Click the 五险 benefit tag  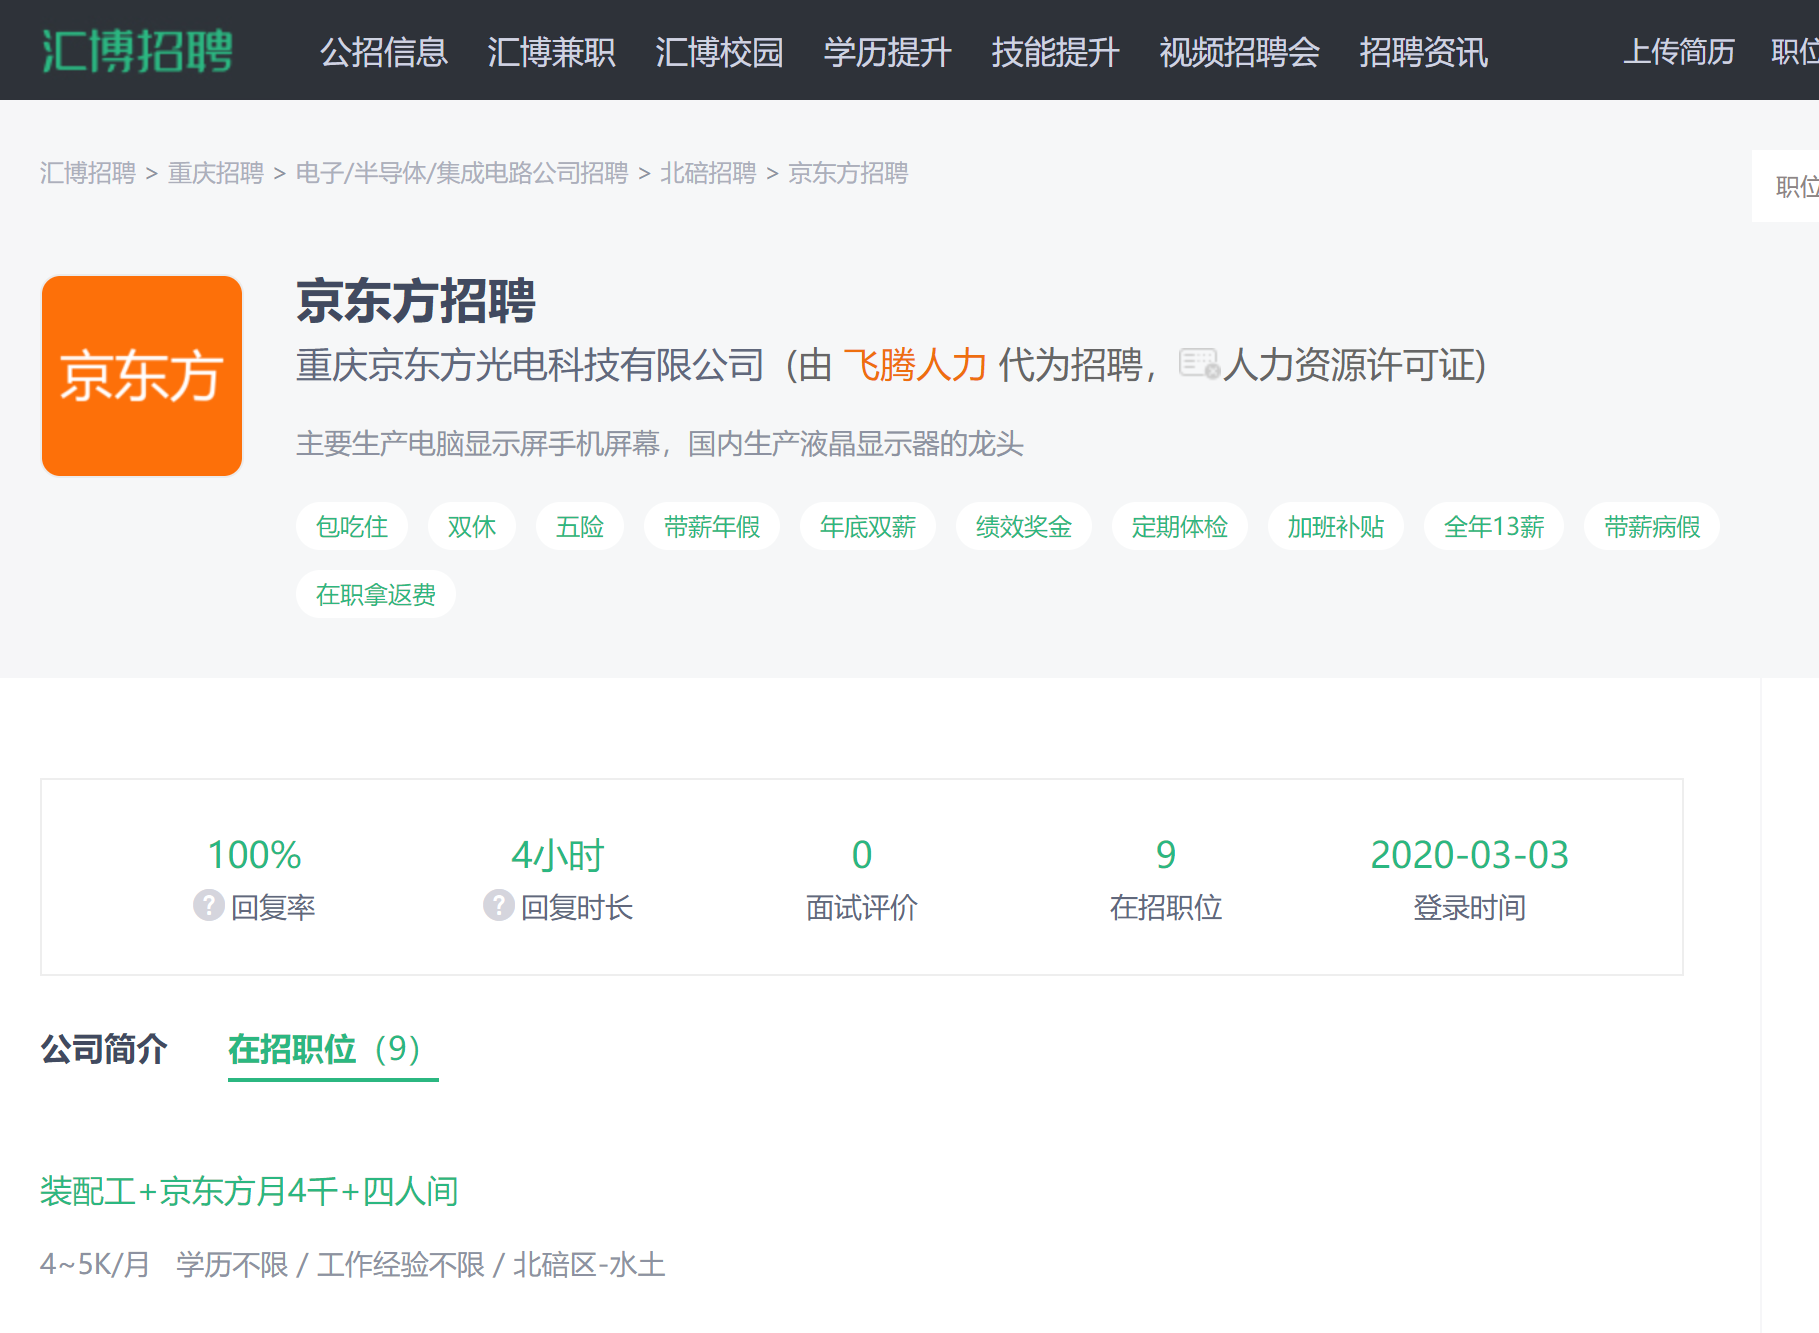point(580,526)
